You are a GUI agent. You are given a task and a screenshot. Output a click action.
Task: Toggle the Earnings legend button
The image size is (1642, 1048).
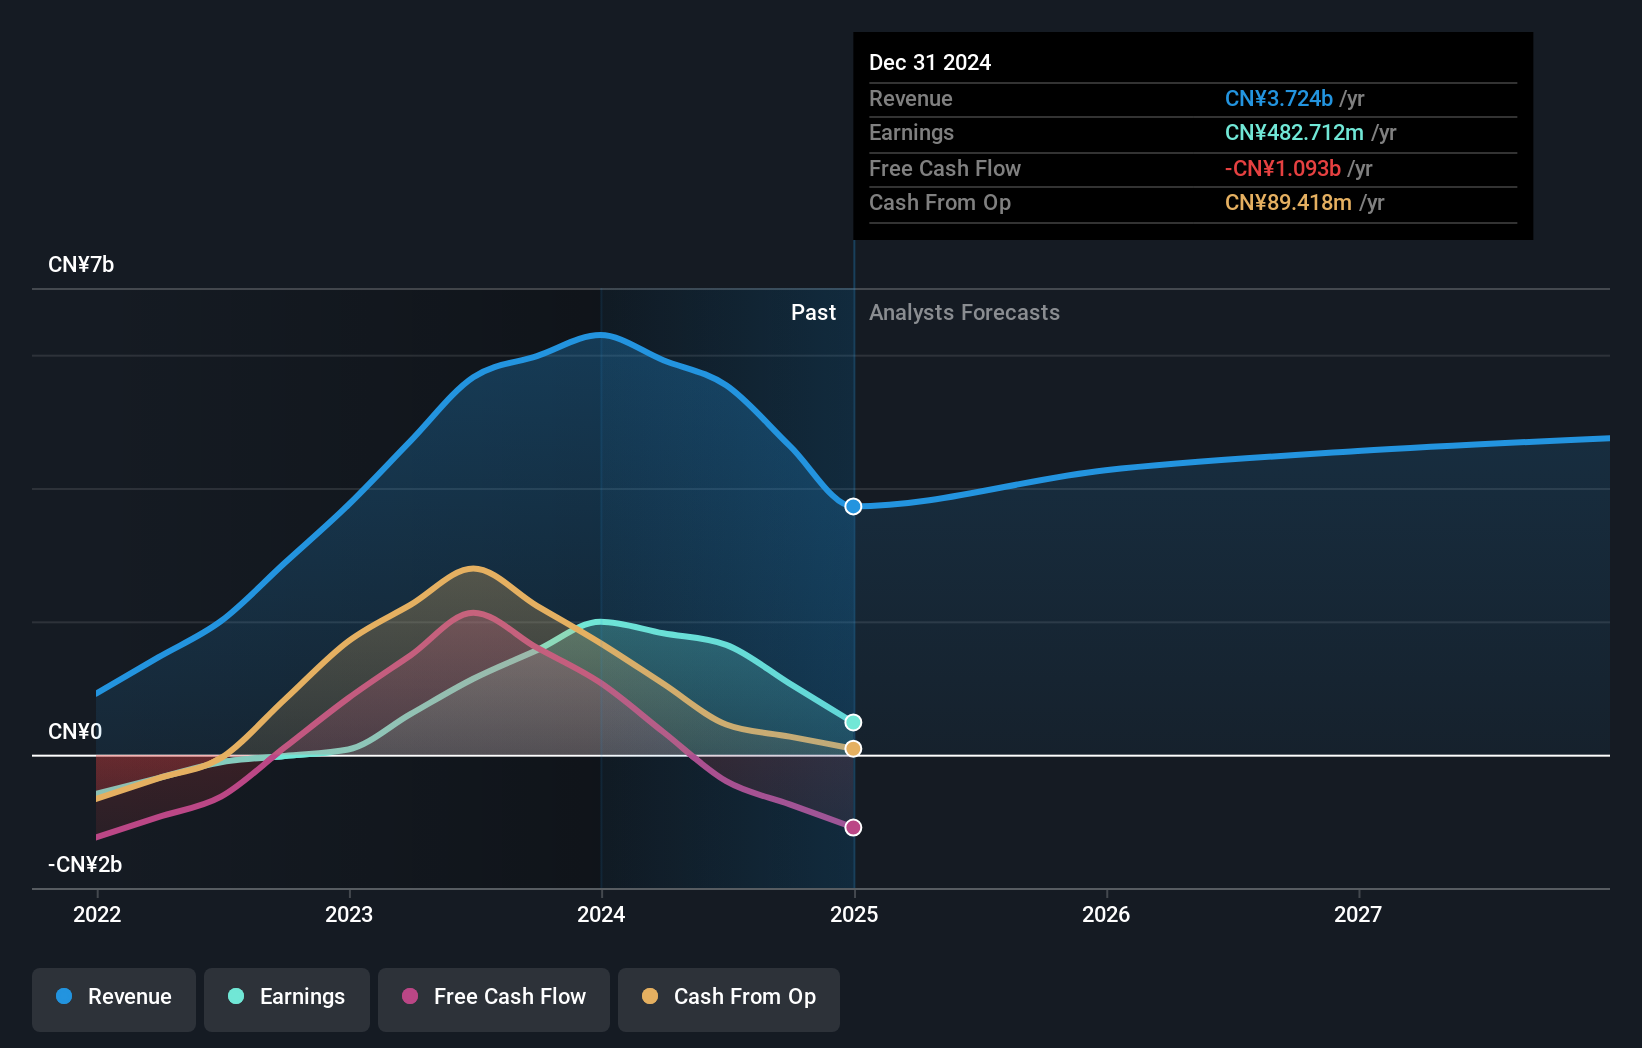[287, 999]
